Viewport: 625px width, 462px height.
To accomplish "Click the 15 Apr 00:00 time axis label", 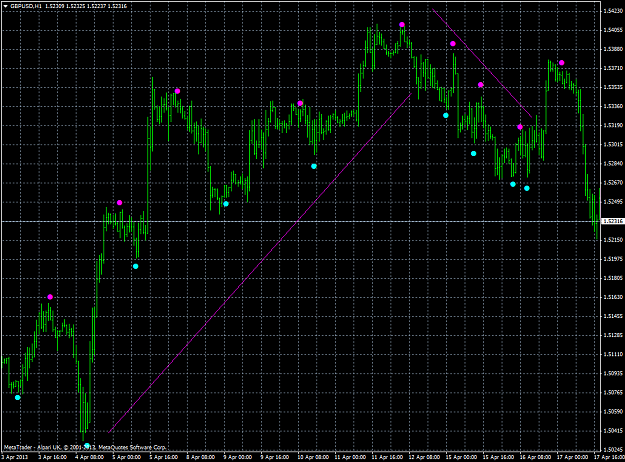I will [461, 457].
